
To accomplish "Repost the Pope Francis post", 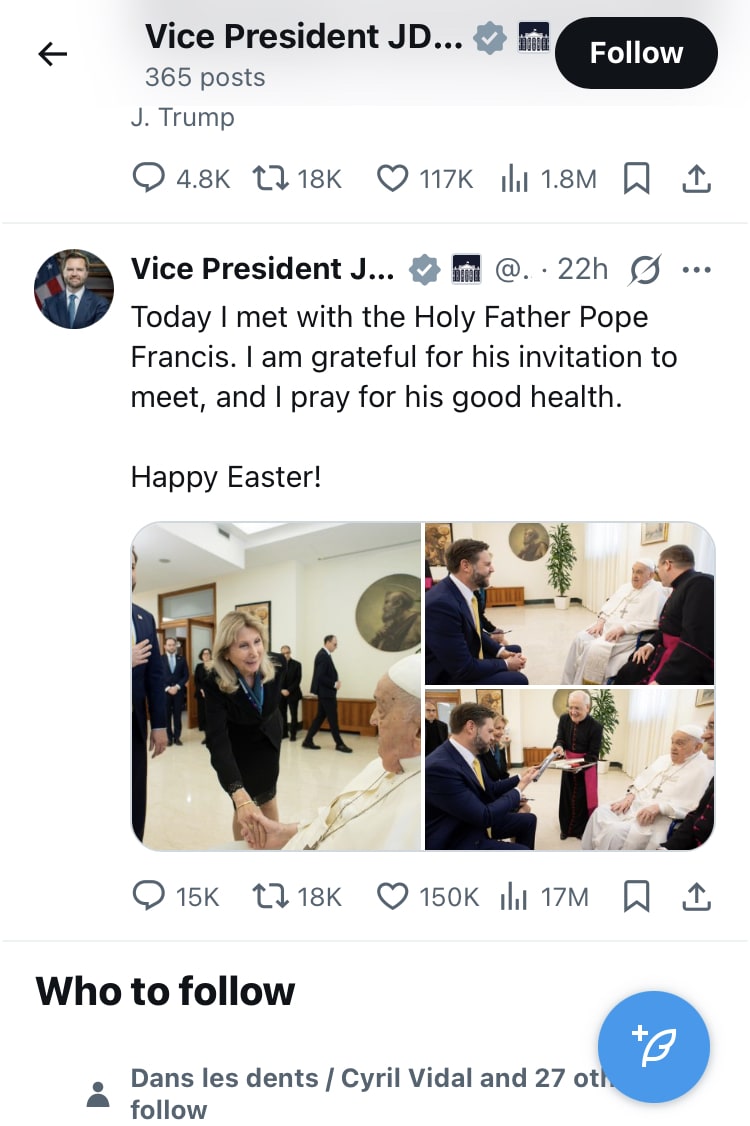I will (x=269, y=897).
